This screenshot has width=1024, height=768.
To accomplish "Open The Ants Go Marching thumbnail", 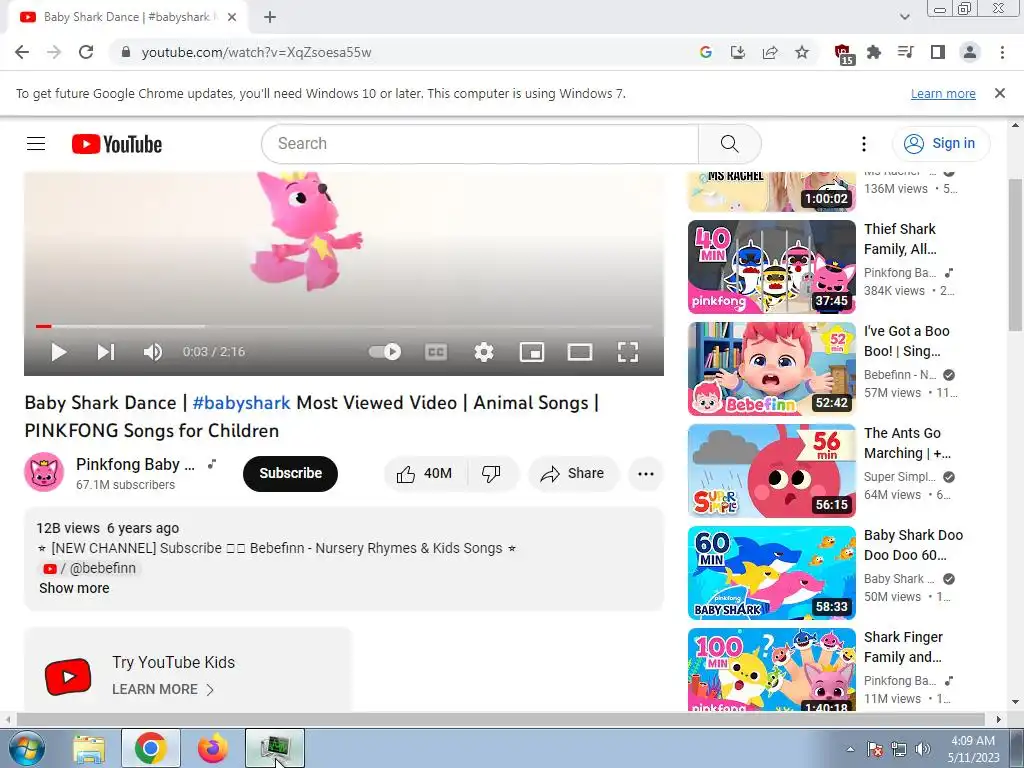I will pos(772,471).
